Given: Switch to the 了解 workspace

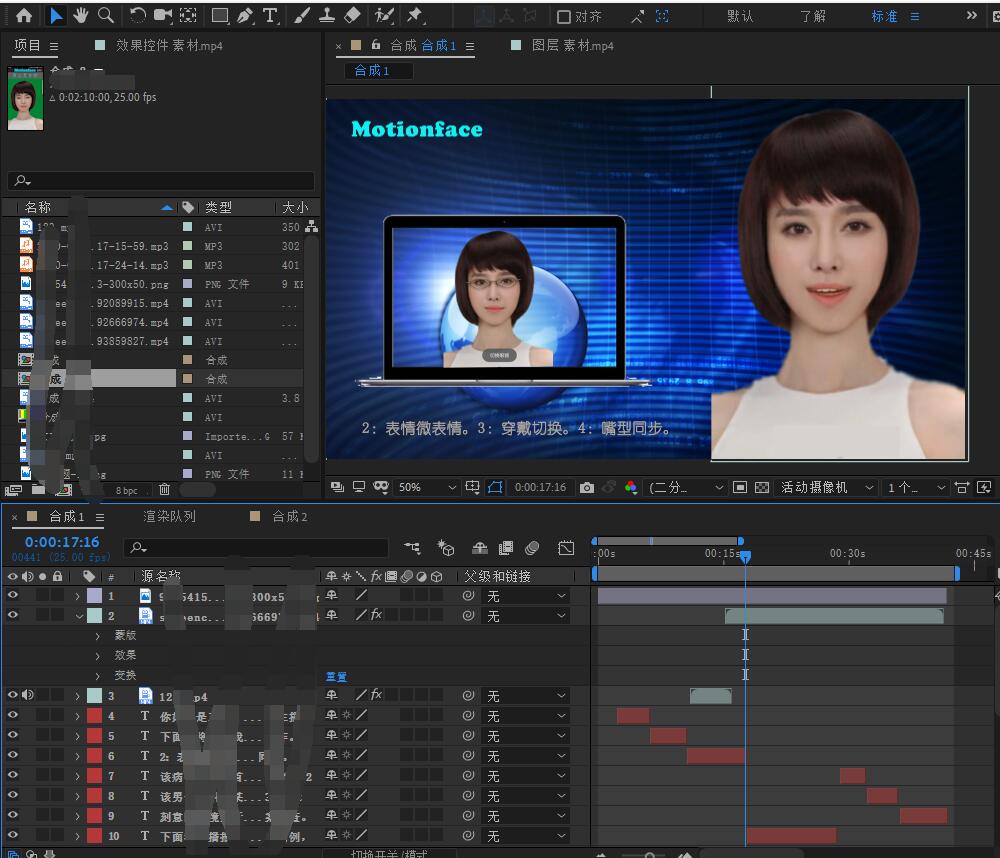Looking at the screenshot, I should coord(812,17).
